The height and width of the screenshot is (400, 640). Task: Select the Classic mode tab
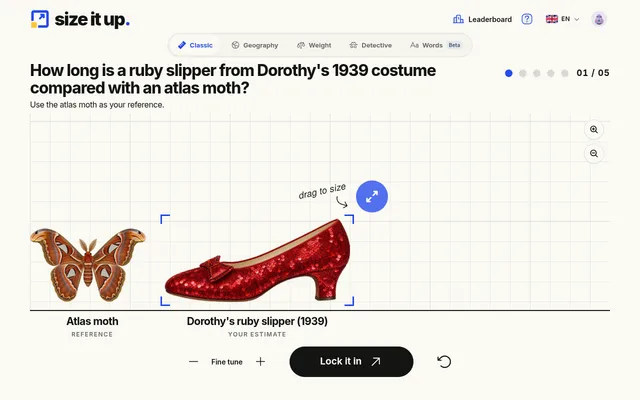click(196, 45)
